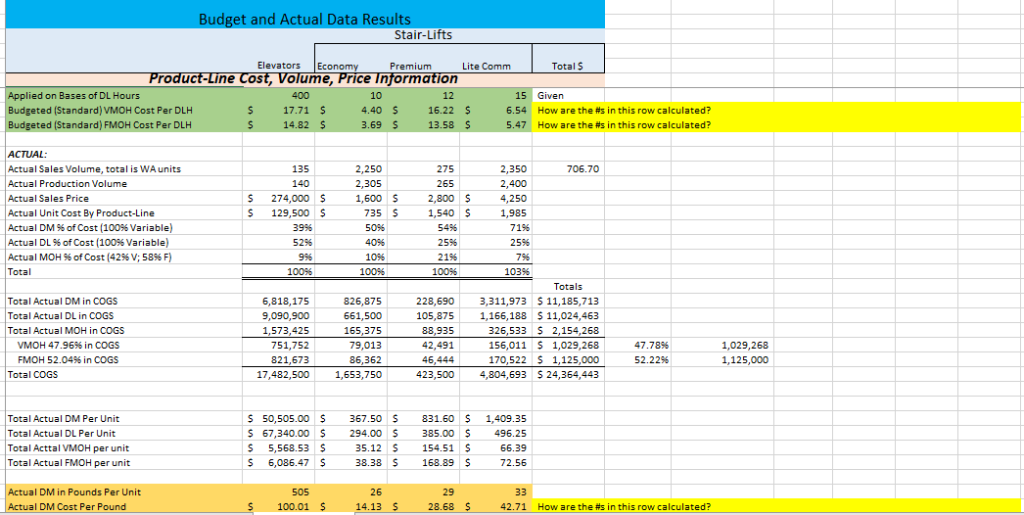1024x515 pixels.
Task: Select 'Actual MOH % of Cost (42% V; 58% F)' label
Action: click(x=89, y=256)
